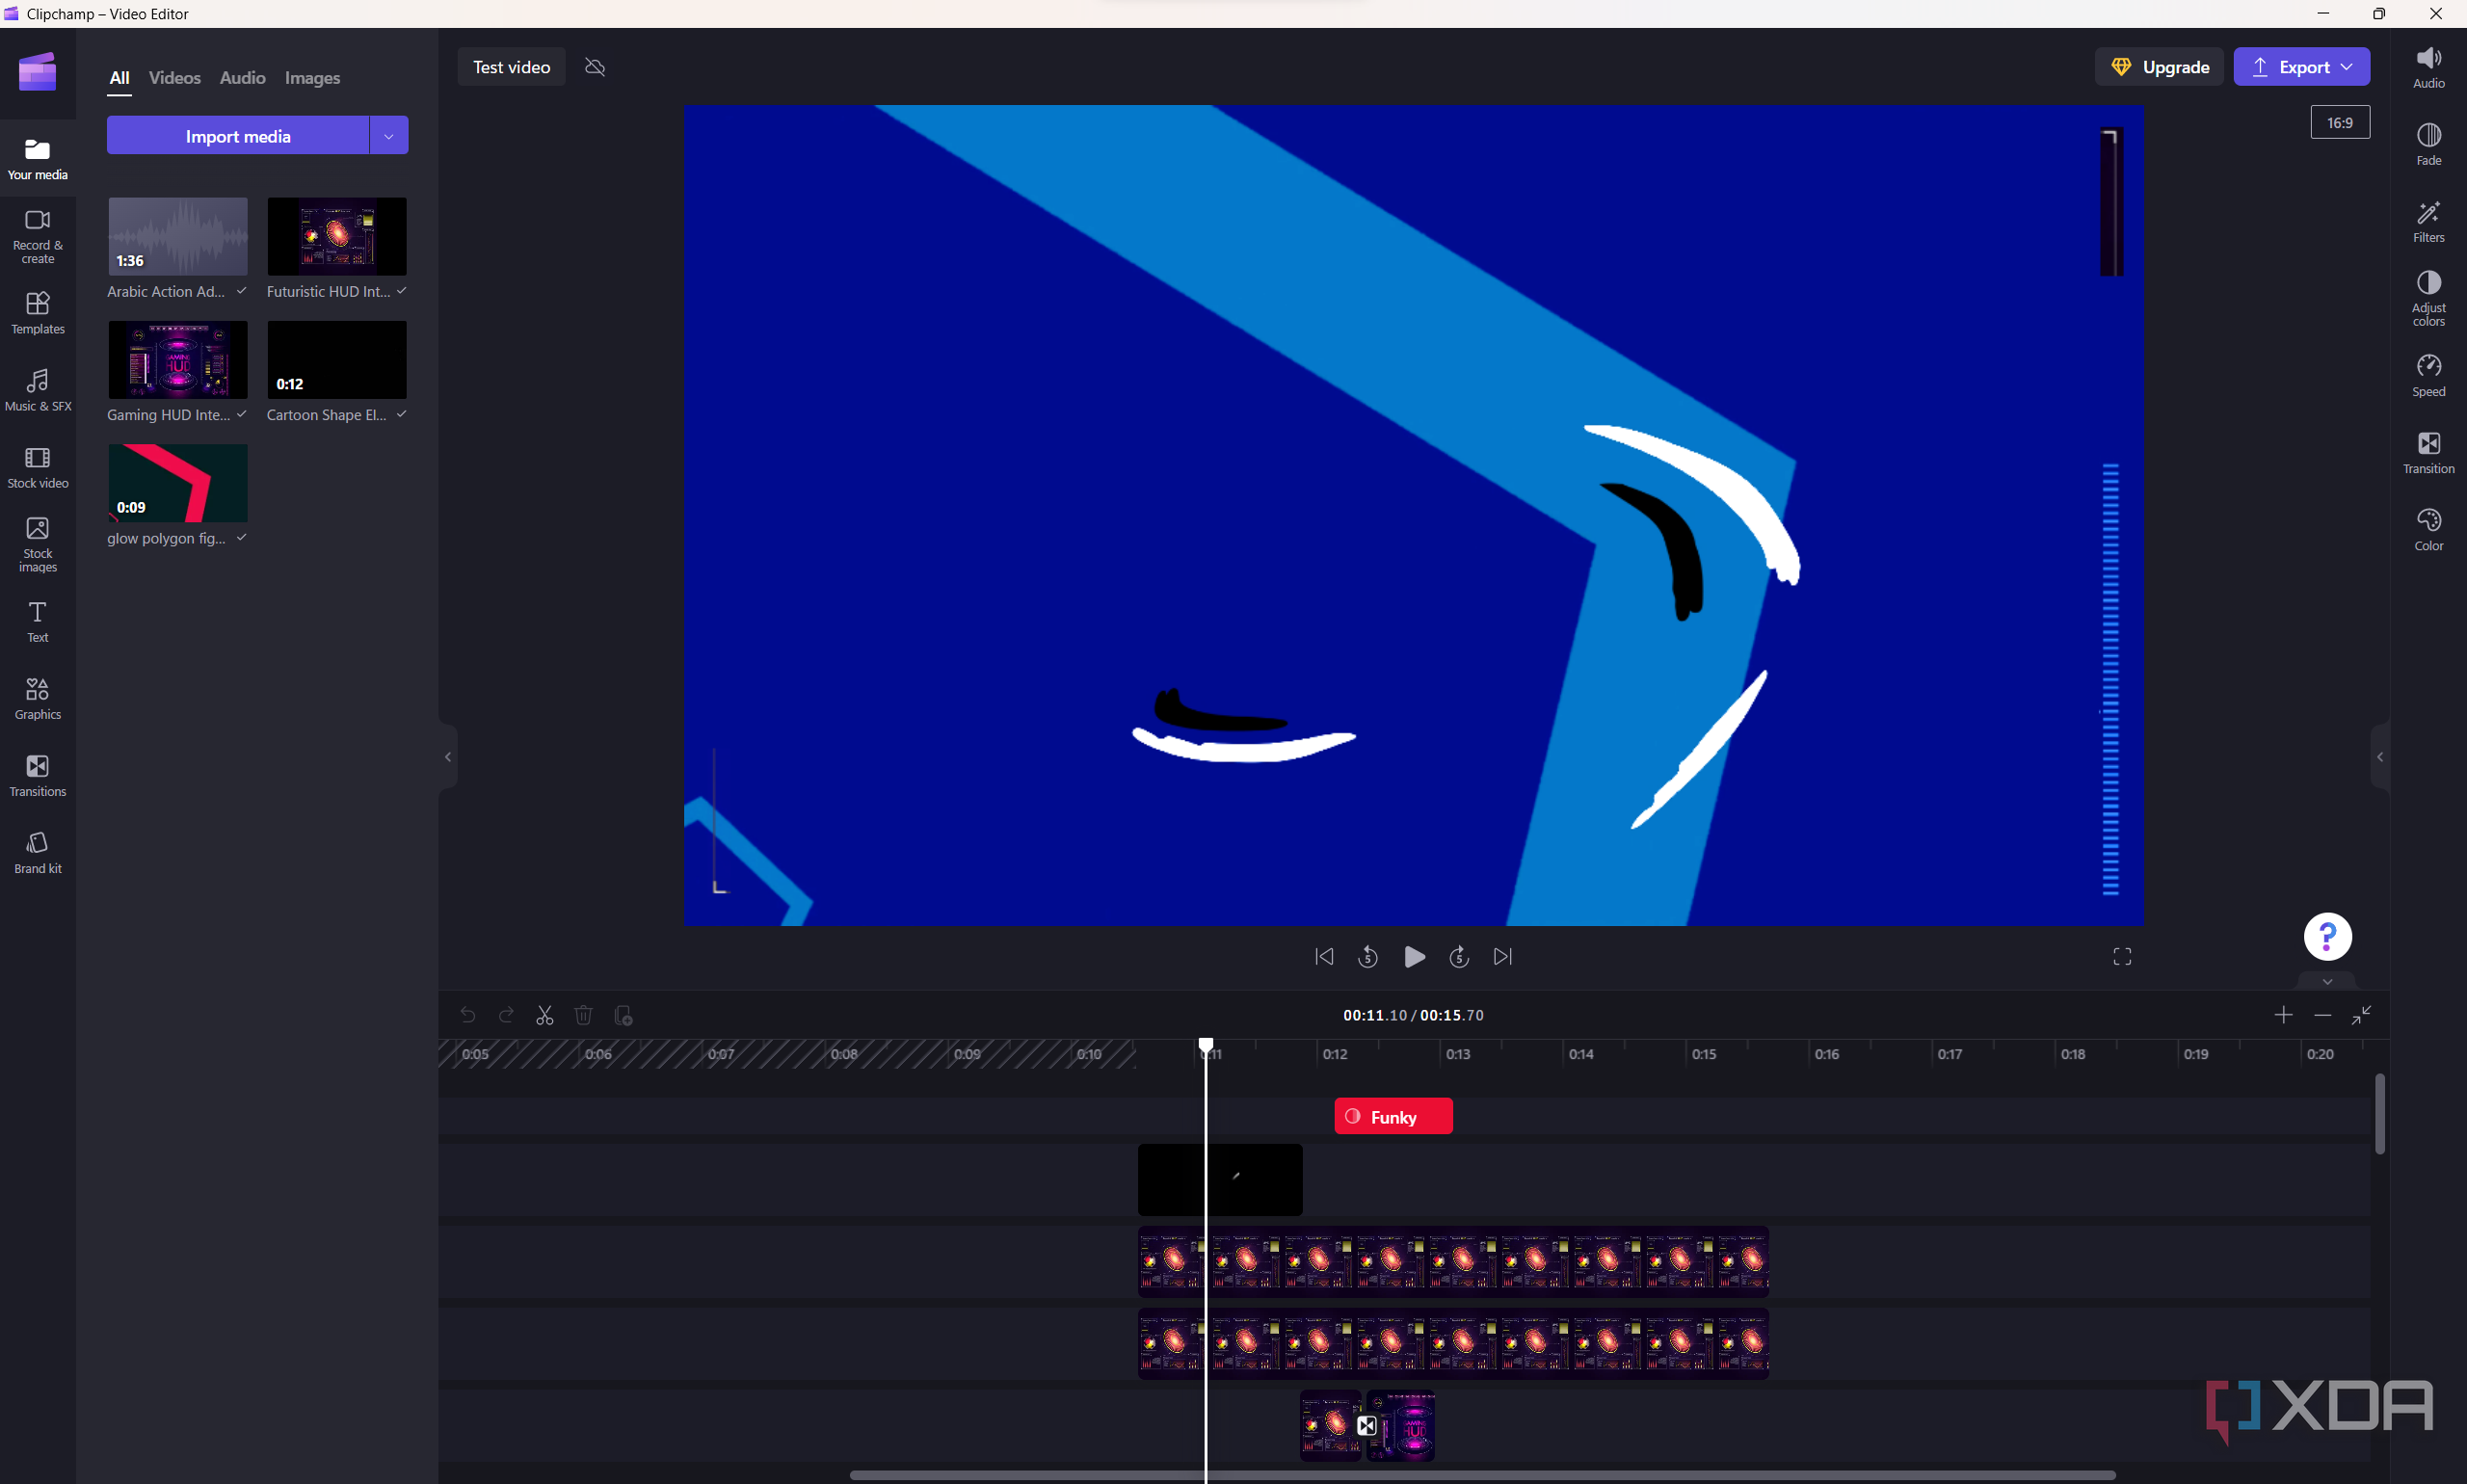Viewport: 2467px width, 1484px height.
Task: Split clip with the scissors tool
Action: (x=545, y=1015)
